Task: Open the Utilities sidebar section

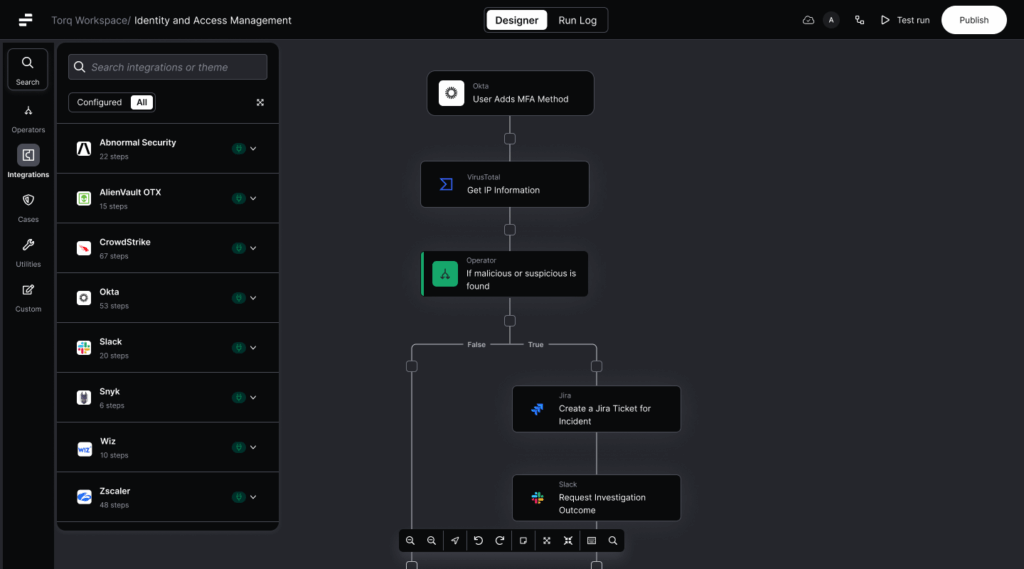Action: coord(28,252)
